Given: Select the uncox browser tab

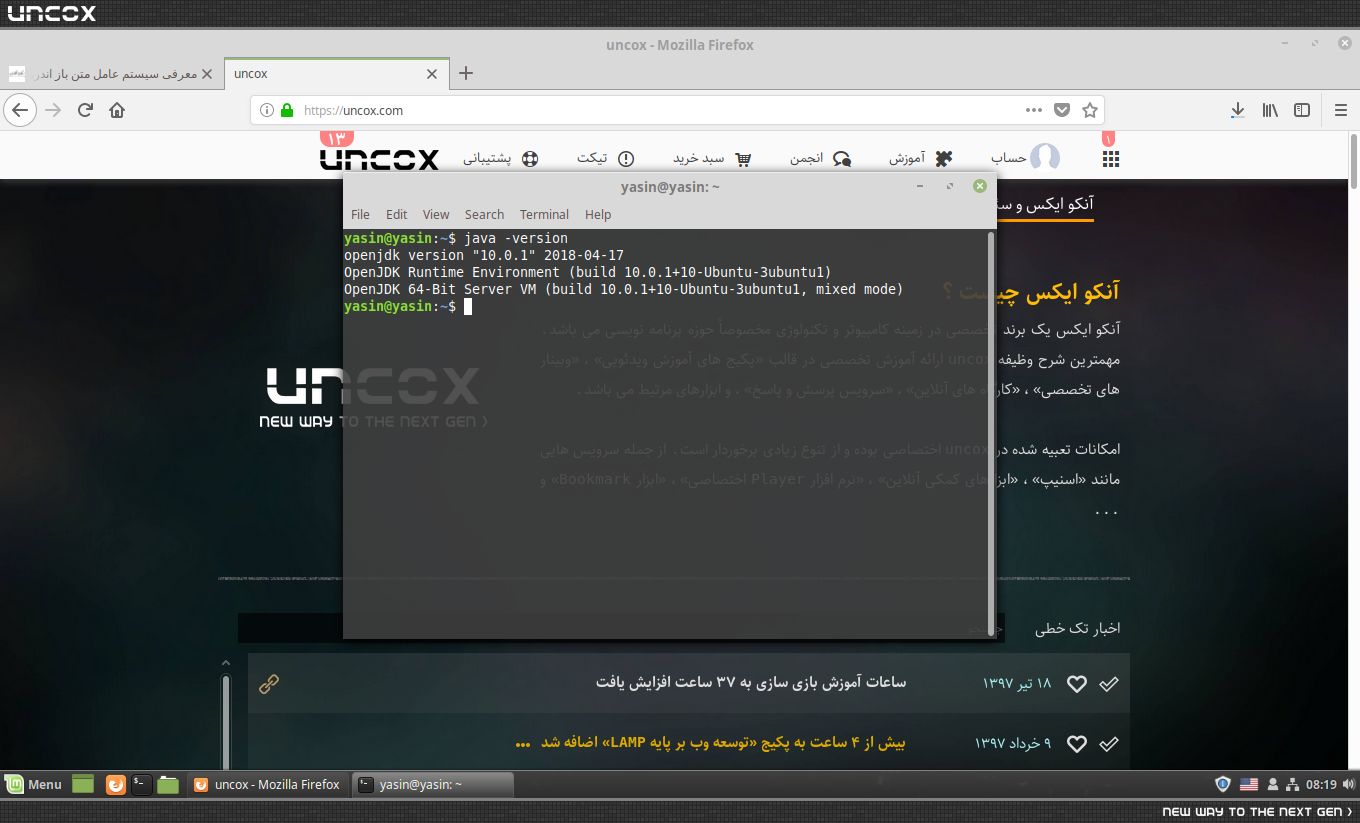Looking at the screenshot, I should coord(335,74).
